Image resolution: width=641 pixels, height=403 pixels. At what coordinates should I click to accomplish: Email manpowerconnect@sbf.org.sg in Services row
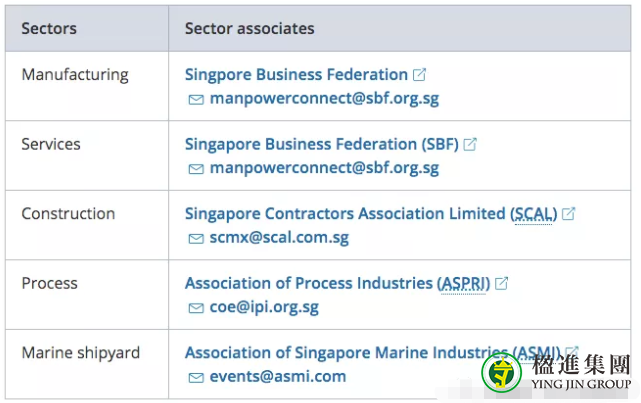click(x=324, y=169)
